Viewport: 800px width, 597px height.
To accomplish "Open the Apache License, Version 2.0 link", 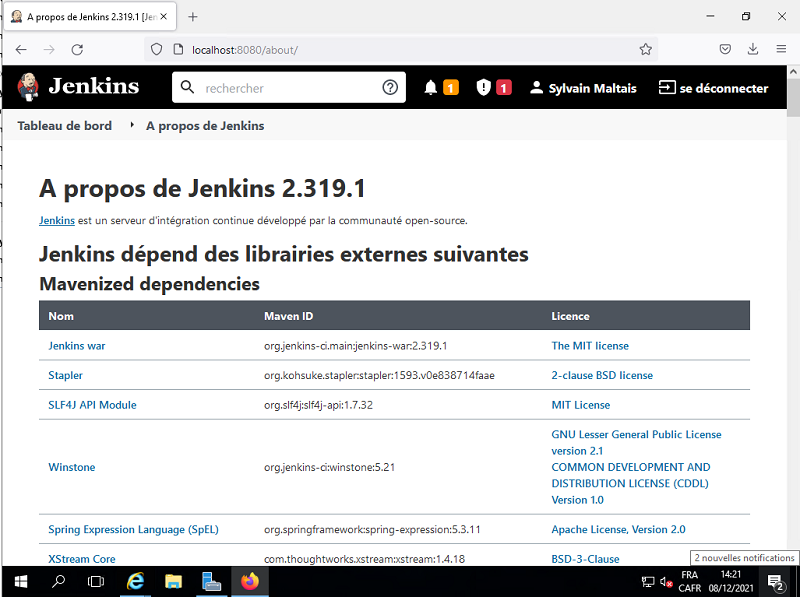I will (618, 529).
